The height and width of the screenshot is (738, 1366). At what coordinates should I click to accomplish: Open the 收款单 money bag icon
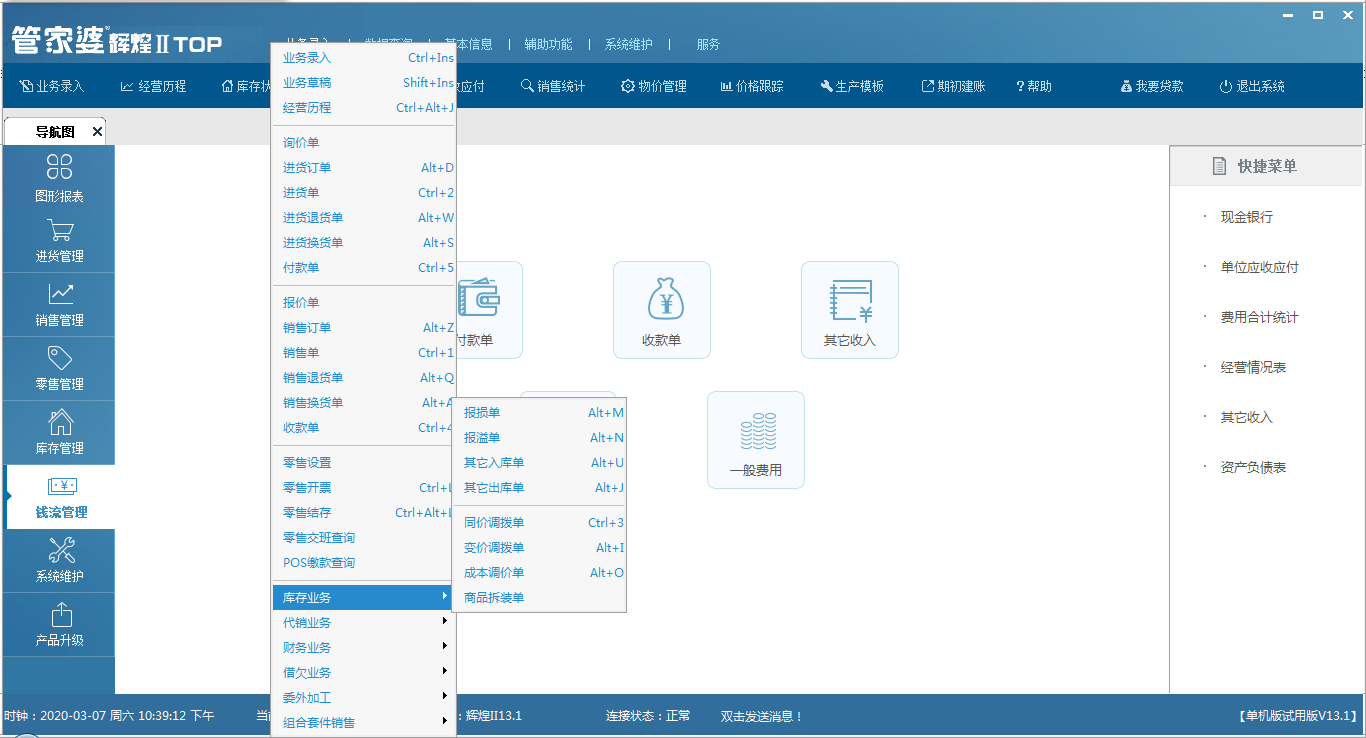(661, 301)
